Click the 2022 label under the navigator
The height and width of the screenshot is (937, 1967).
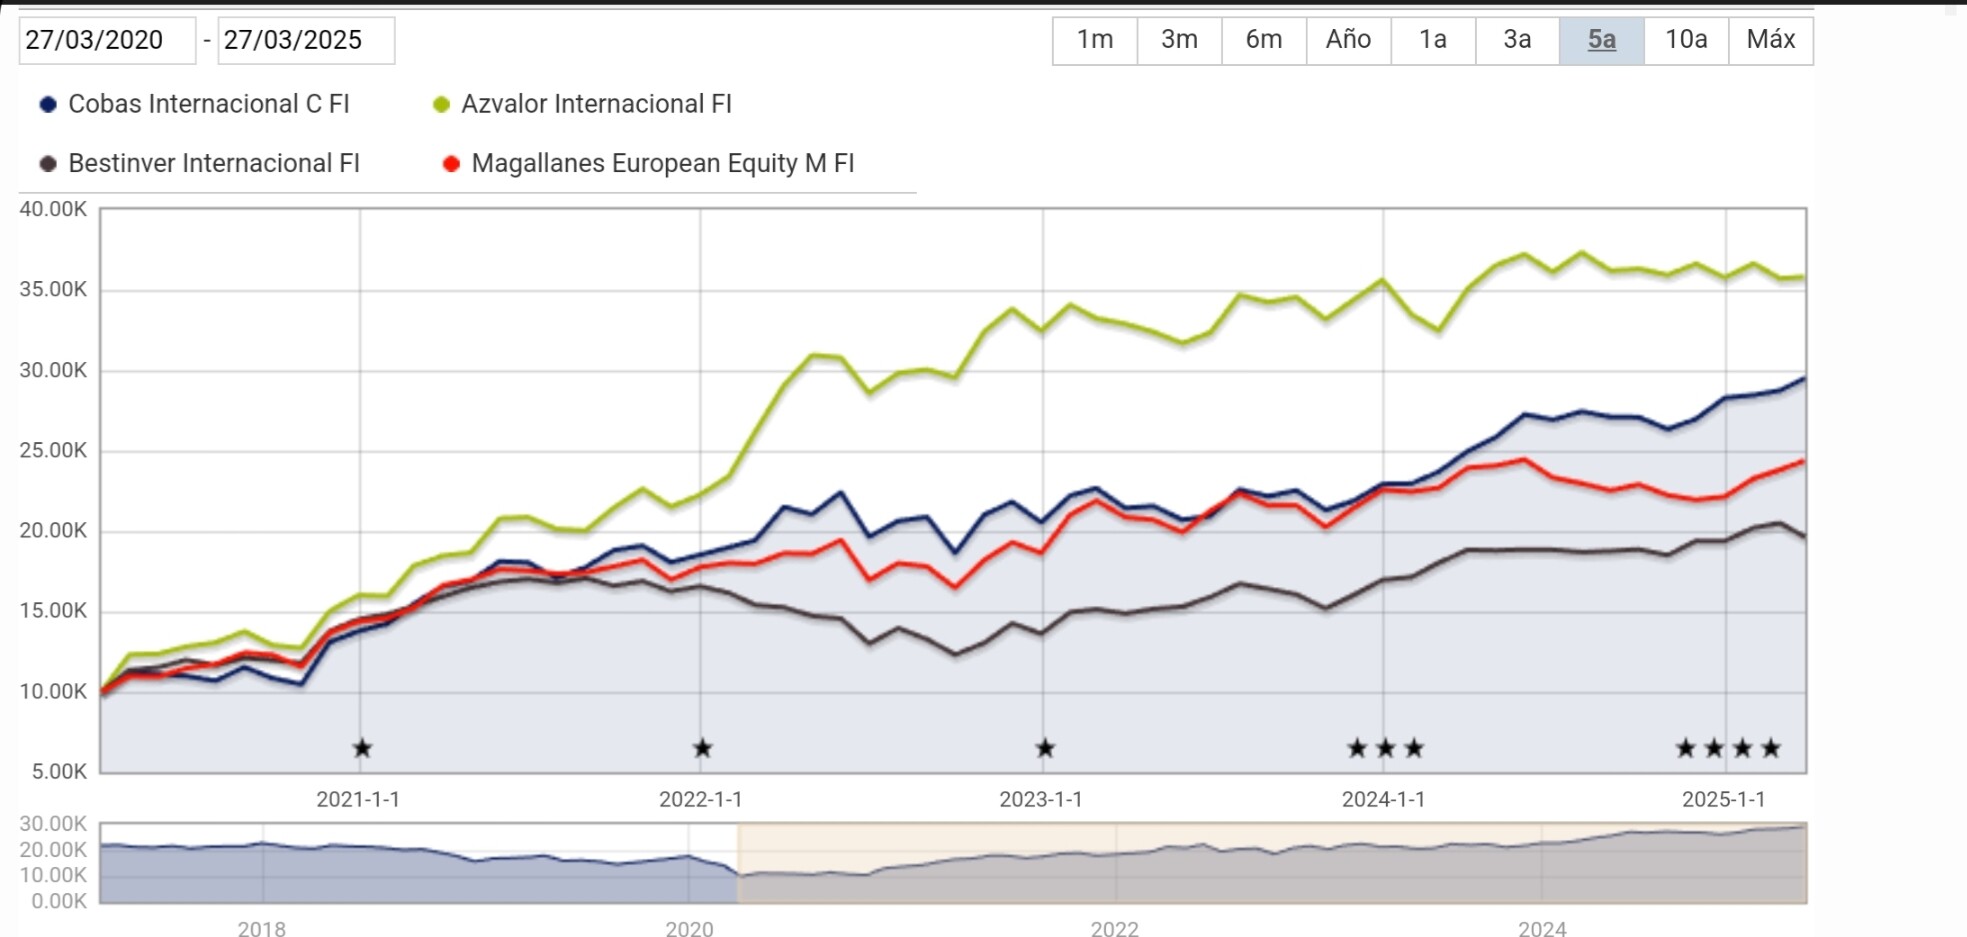coord(1115,928)
